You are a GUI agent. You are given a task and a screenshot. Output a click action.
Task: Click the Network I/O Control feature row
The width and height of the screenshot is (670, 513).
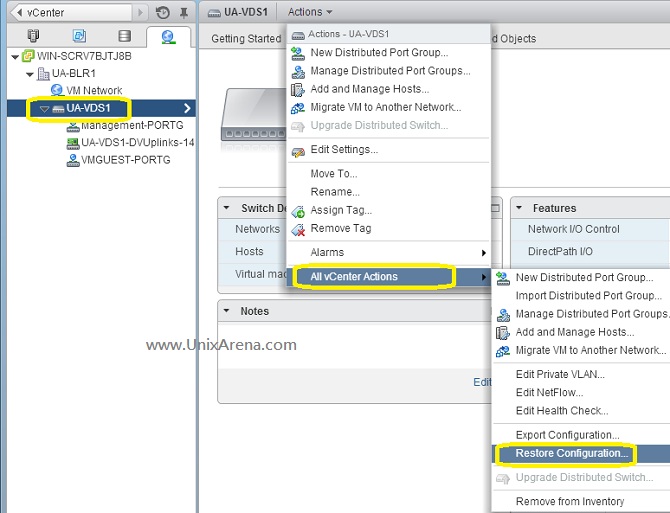(591, 229)
